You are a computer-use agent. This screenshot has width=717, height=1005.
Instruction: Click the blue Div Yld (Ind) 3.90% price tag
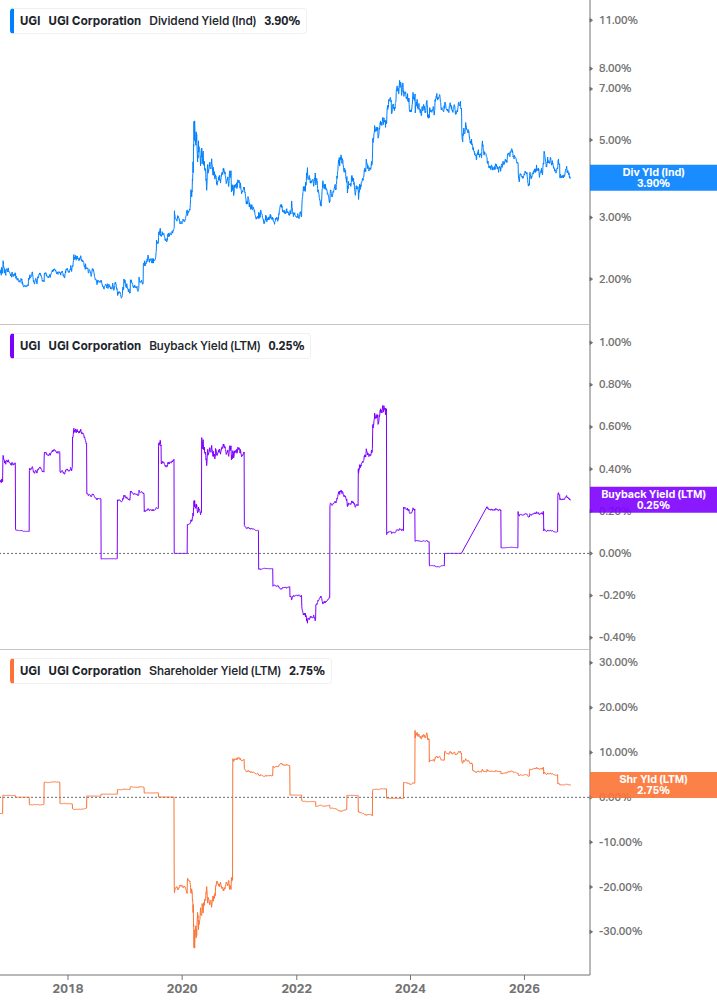click(x=653, y=178)
